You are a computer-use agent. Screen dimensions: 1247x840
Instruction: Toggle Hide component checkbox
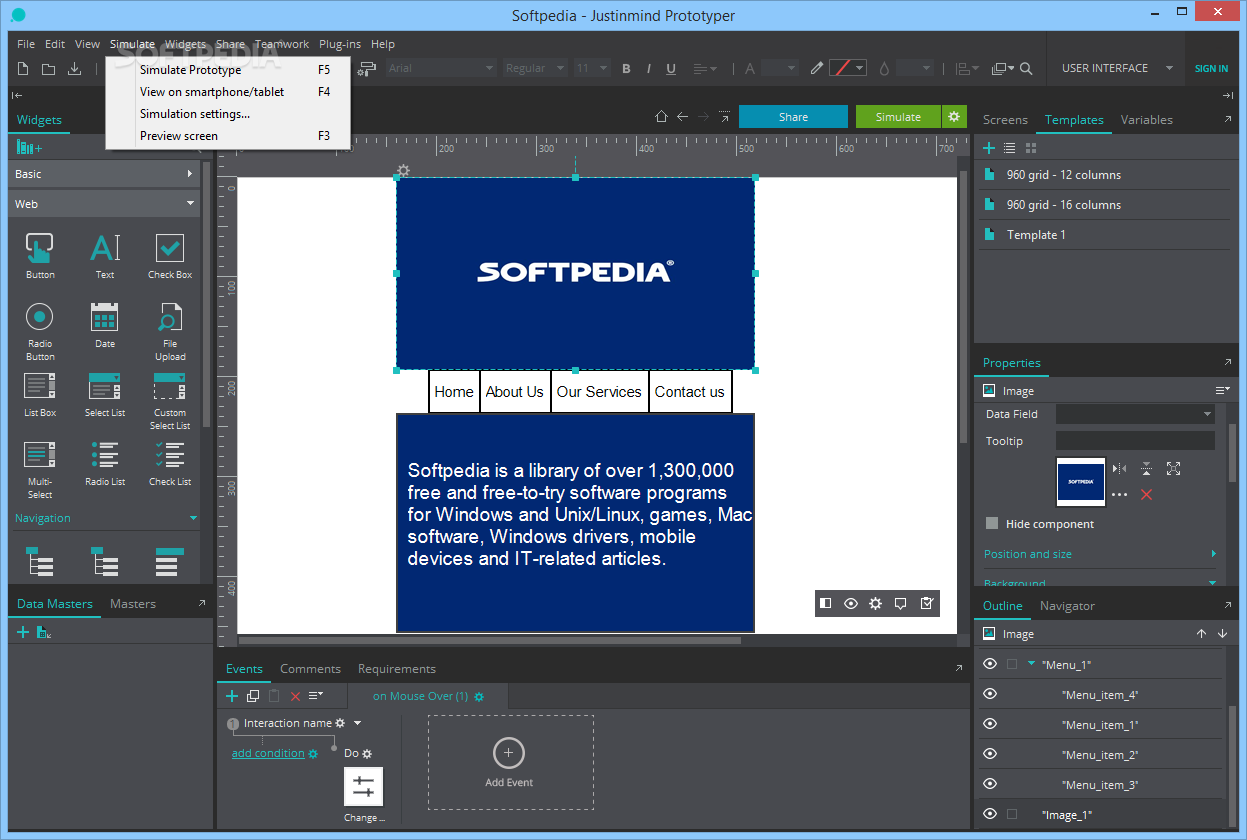[992, 523]
